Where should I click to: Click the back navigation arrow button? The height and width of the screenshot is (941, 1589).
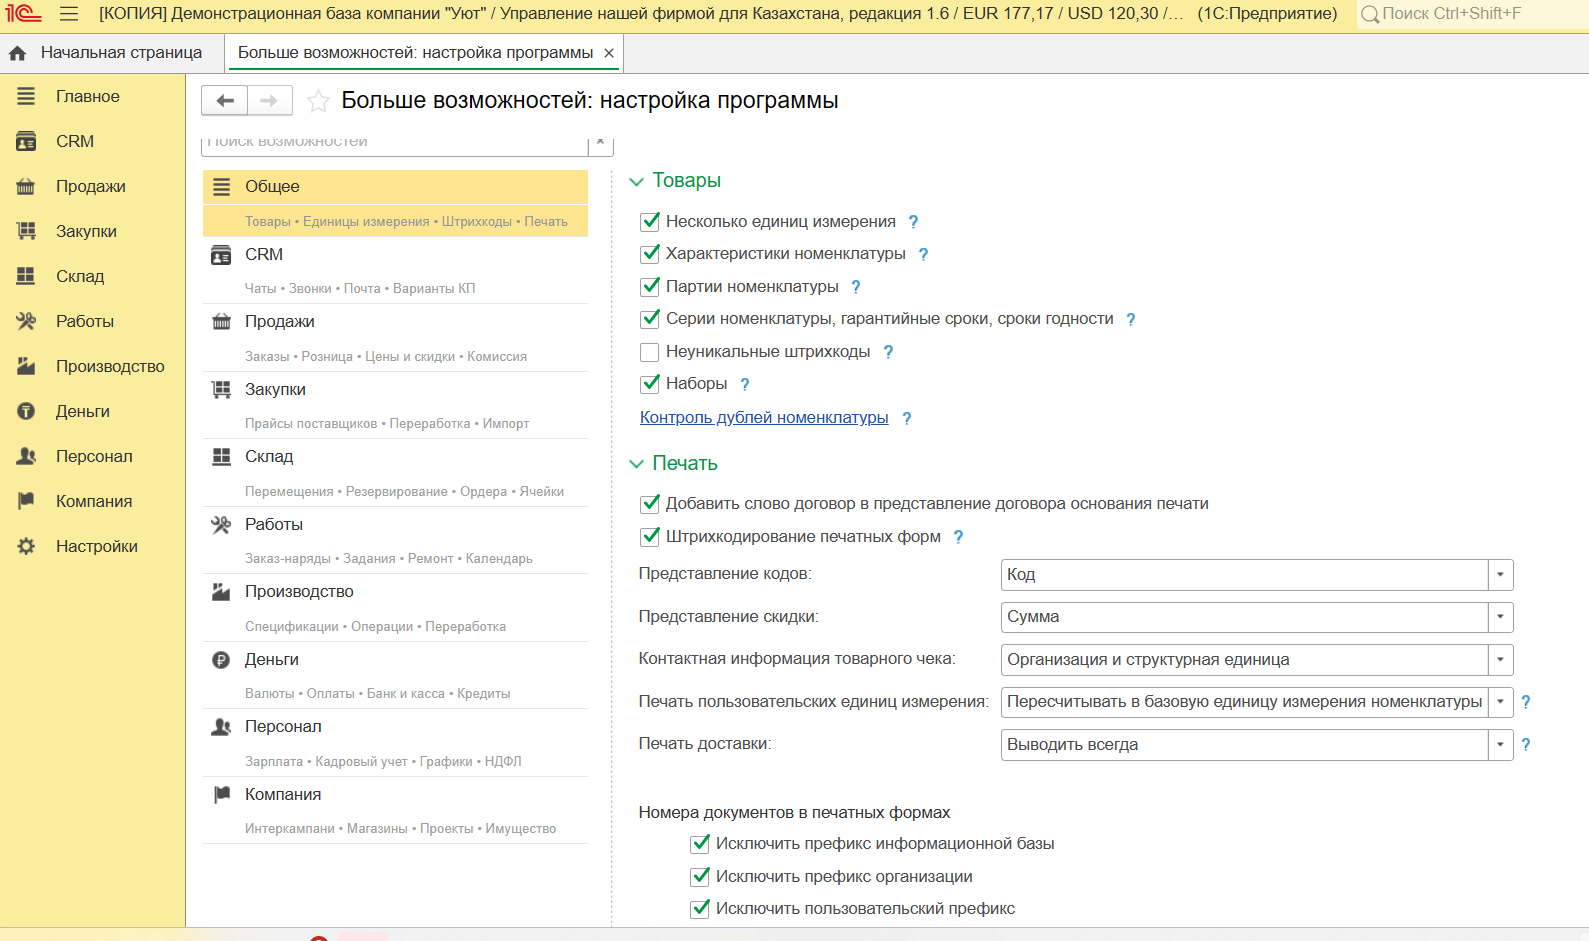click(x=225, y=100)
